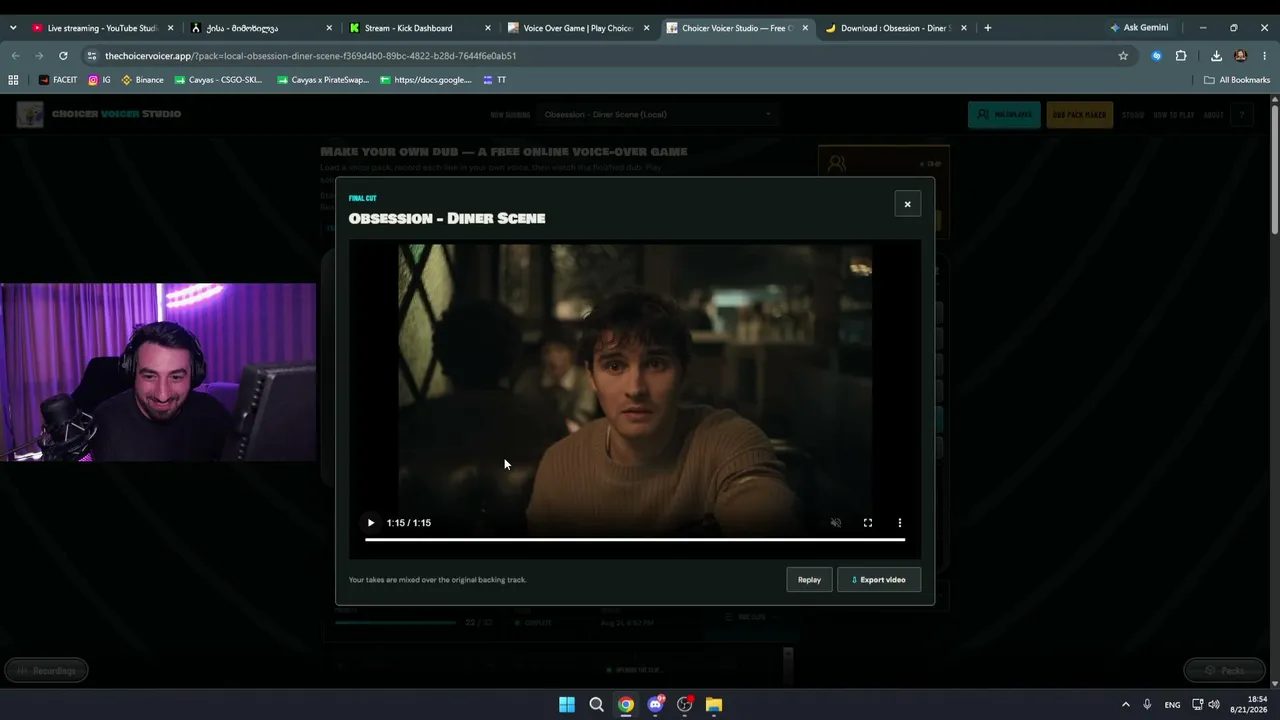Open the network status tray icon
Viewport: 1280px width, 720px height.
pyautogui.click(x=1197, y=705)
